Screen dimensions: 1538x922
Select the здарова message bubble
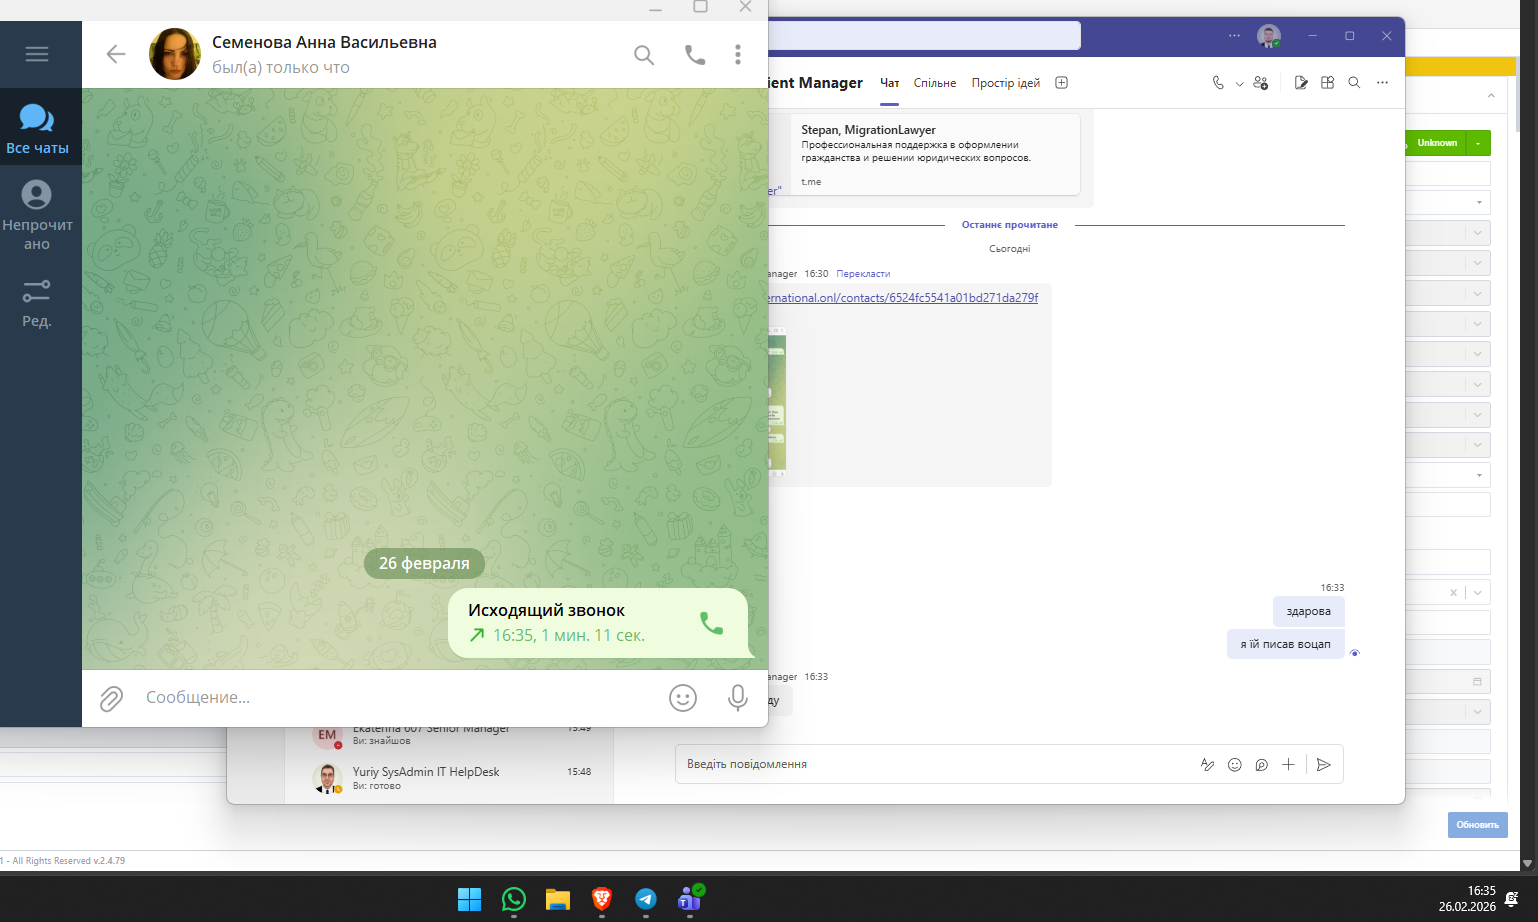(x=1309, y=611)
